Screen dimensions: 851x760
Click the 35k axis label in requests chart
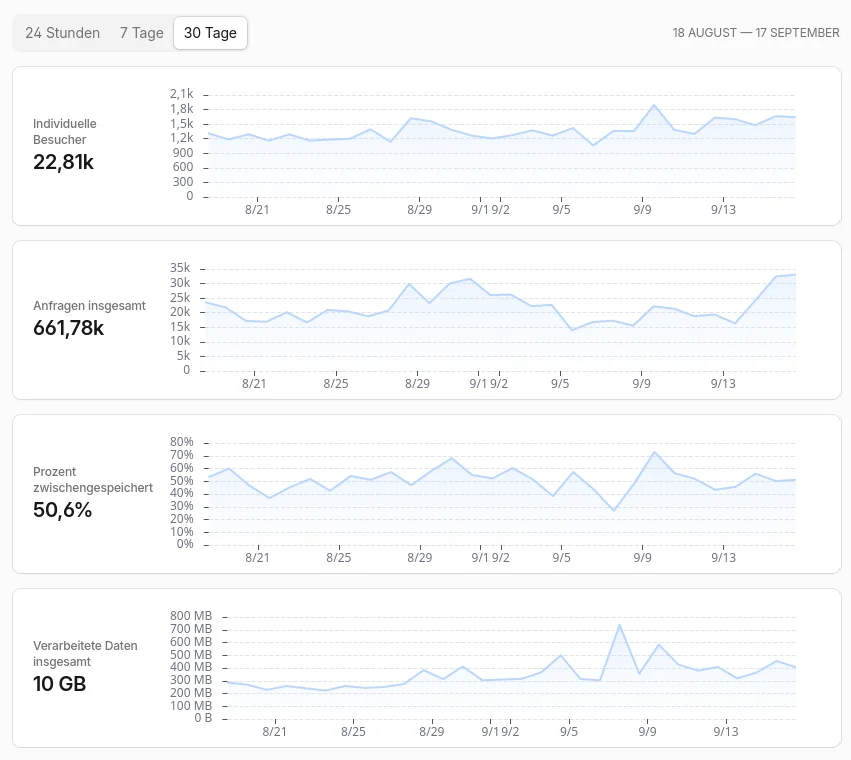(180, 268)
